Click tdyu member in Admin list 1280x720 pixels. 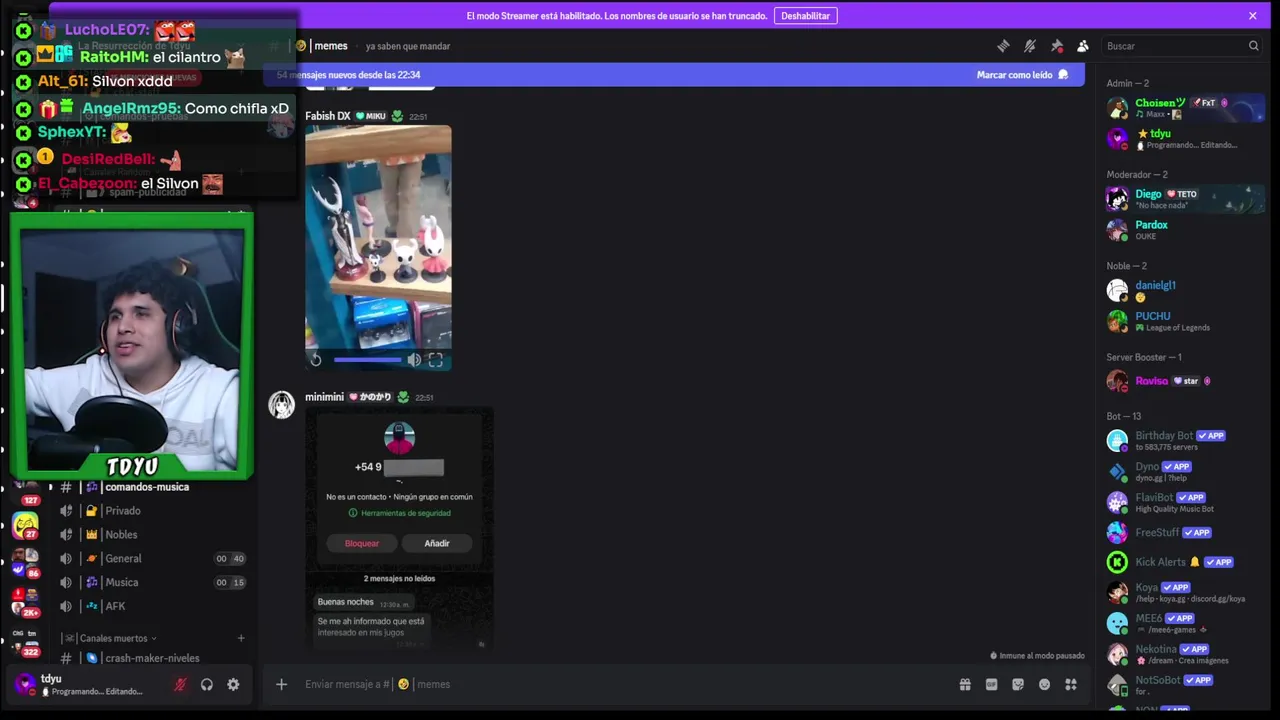1185,138
